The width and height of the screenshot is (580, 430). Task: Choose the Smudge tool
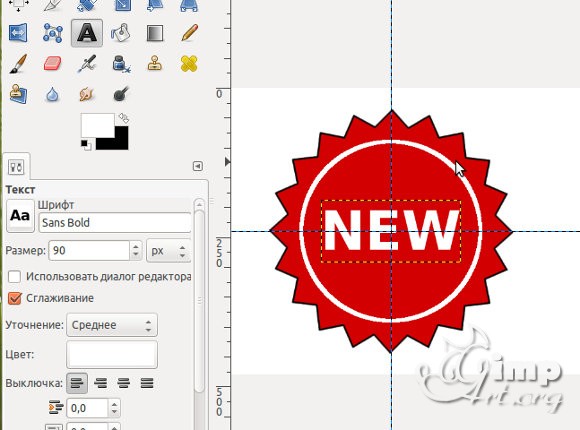(x=87, y=94)
